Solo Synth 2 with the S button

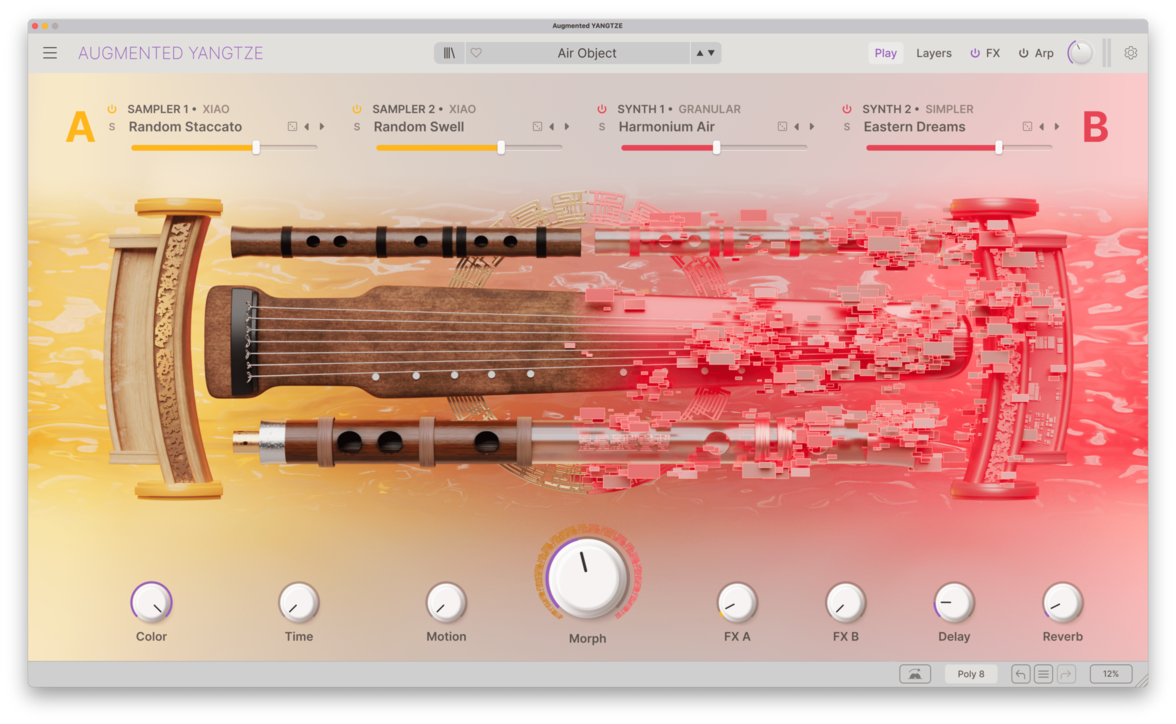pyautogui.click(x=847, y=127)
